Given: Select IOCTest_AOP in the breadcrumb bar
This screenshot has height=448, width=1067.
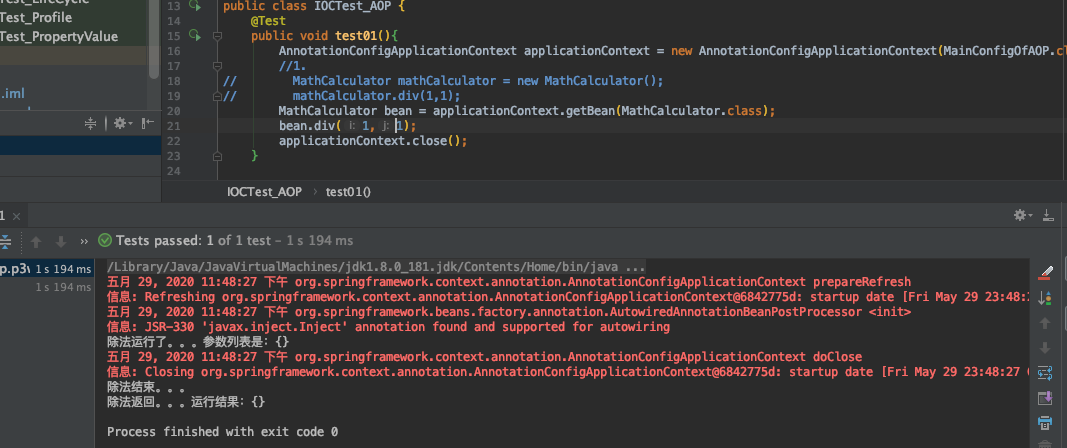Looking at the screenshot, I should point(264,191).
